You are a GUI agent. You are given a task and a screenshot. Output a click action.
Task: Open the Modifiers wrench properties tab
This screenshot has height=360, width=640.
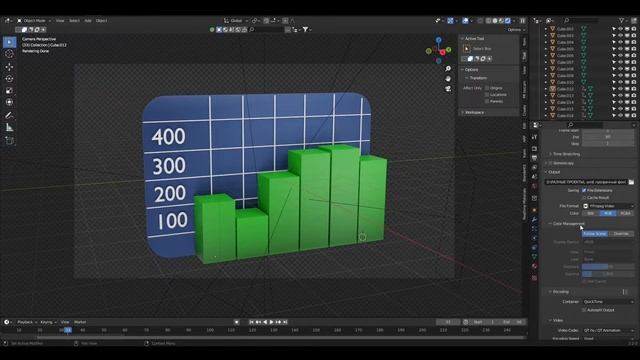pyautogui.click(x=534, y=220)
